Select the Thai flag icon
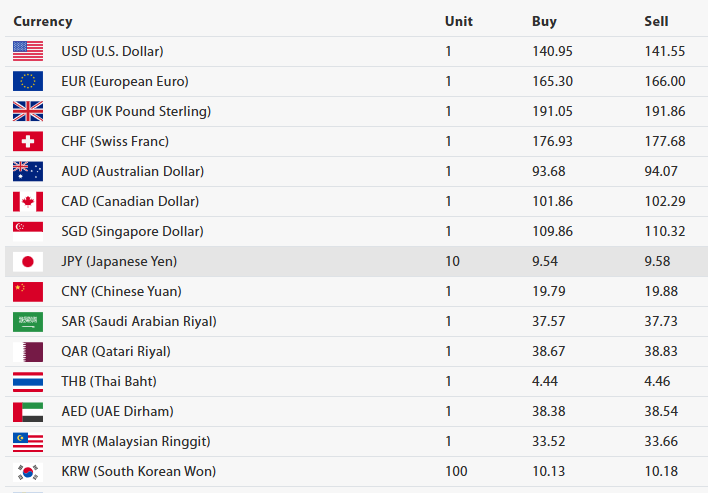708x493 pixels. pos(28,381)
